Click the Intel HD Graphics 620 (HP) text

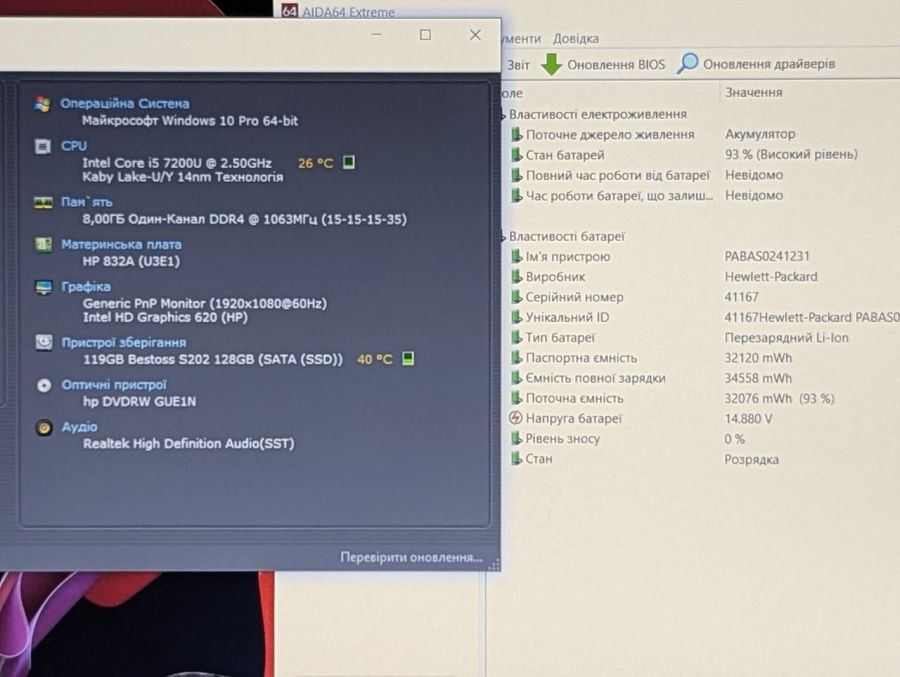point(165,318)
